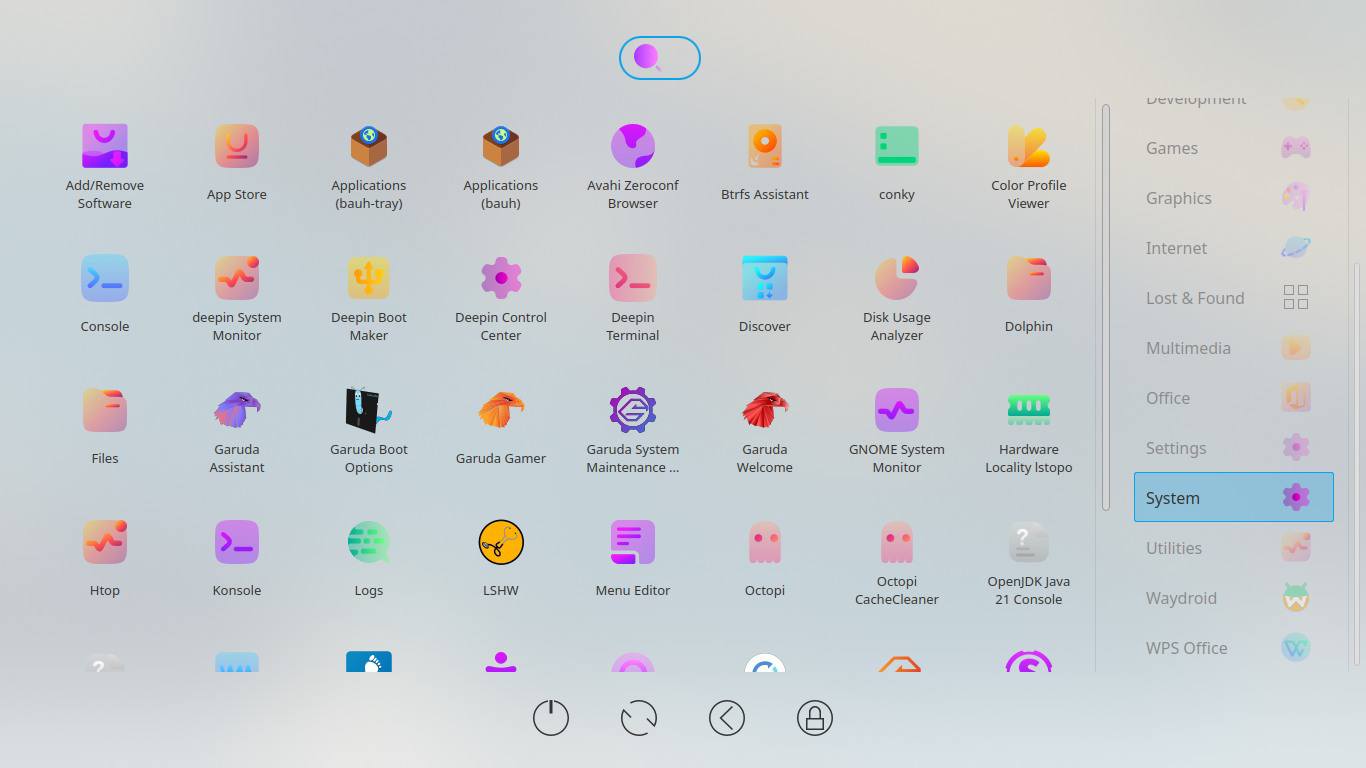This screenshot has height=768, width=1366.
Task: Open Dolphin file manager
Action: pyautogui.click(x=1029, y=297)
